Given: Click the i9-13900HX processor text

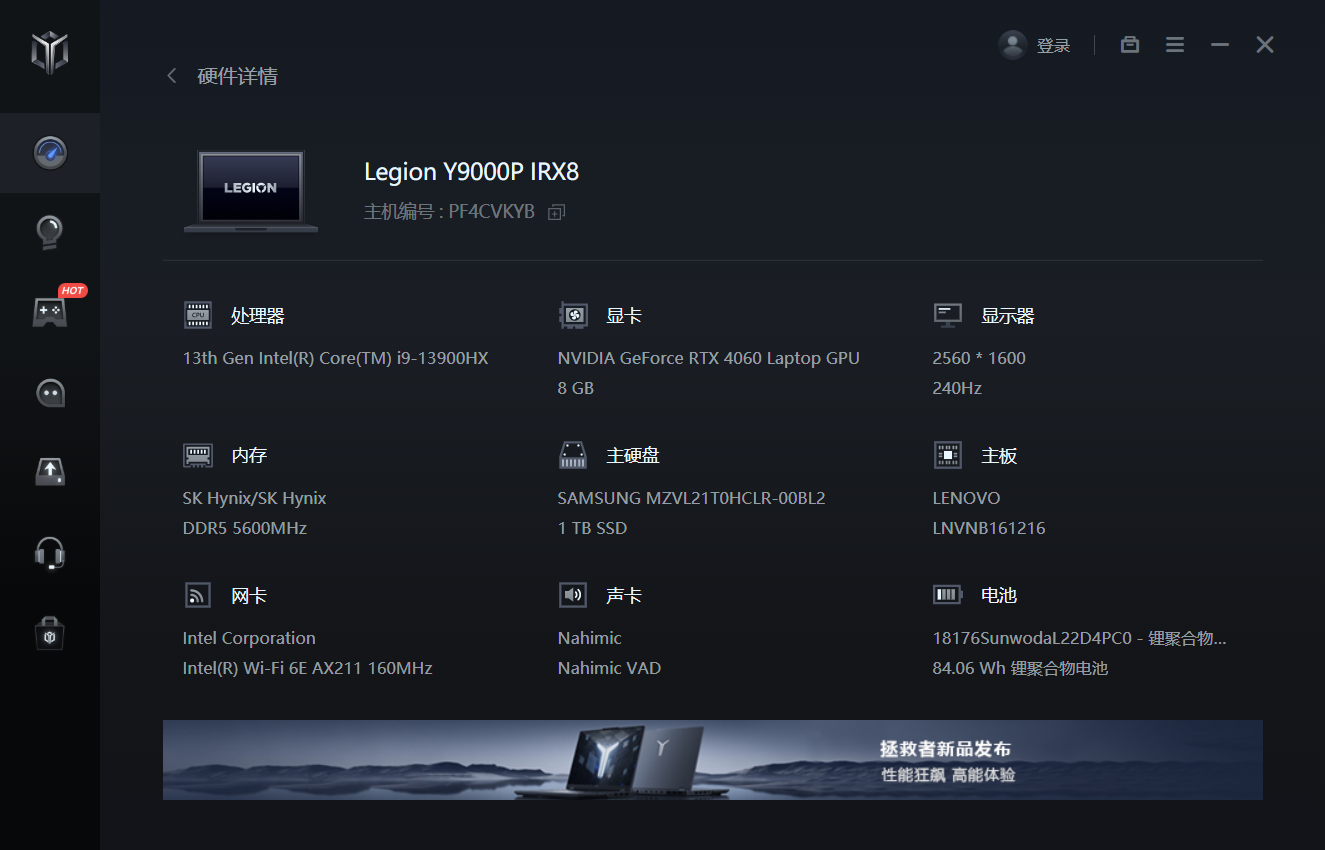Looking at the screenshot, I should click(335, 358).
